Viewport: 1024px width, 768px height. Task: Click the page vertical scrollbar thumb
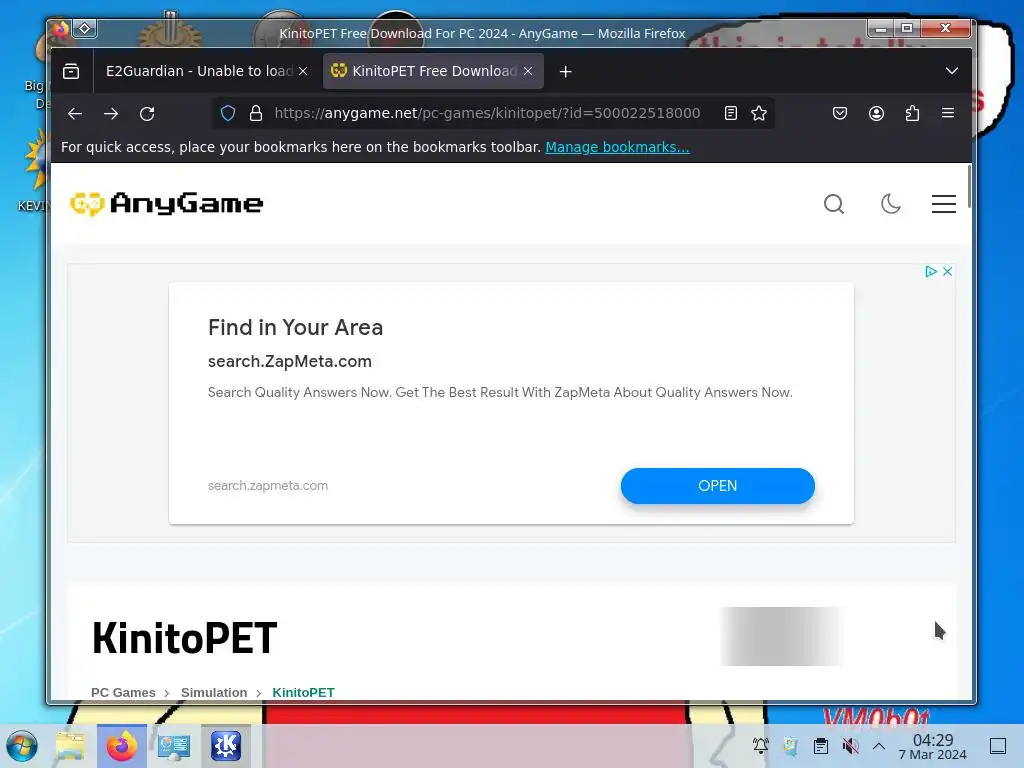(969, 187)
